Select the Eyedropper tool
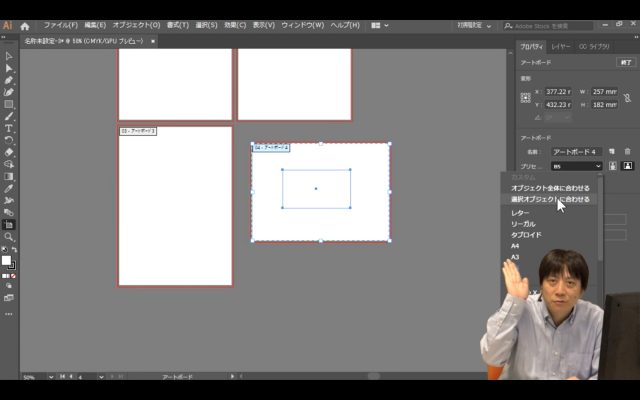 [x=9, y=189]
